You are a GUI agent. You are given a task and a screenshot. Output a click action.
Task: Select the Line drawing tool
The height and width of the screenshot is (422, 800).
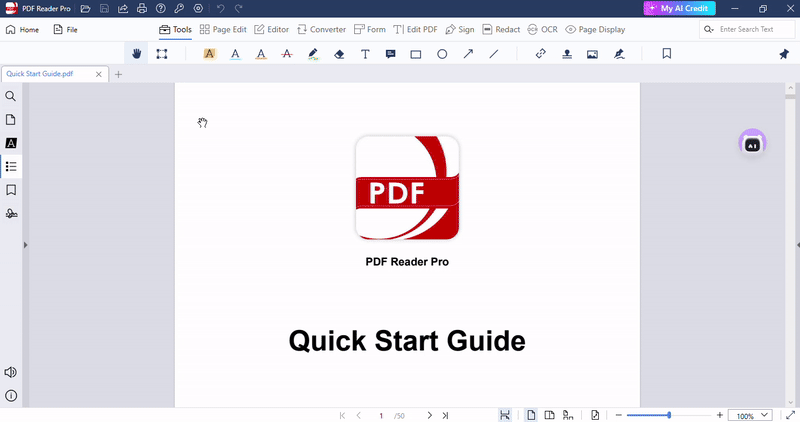click(x=493, y=54)
